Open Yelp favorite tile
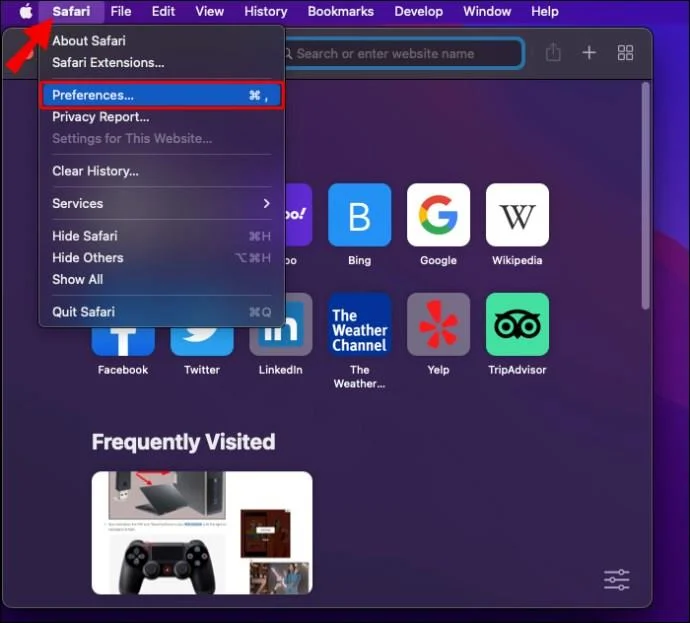The width and height of the screenshot is (690, 623). coord(438,324)
